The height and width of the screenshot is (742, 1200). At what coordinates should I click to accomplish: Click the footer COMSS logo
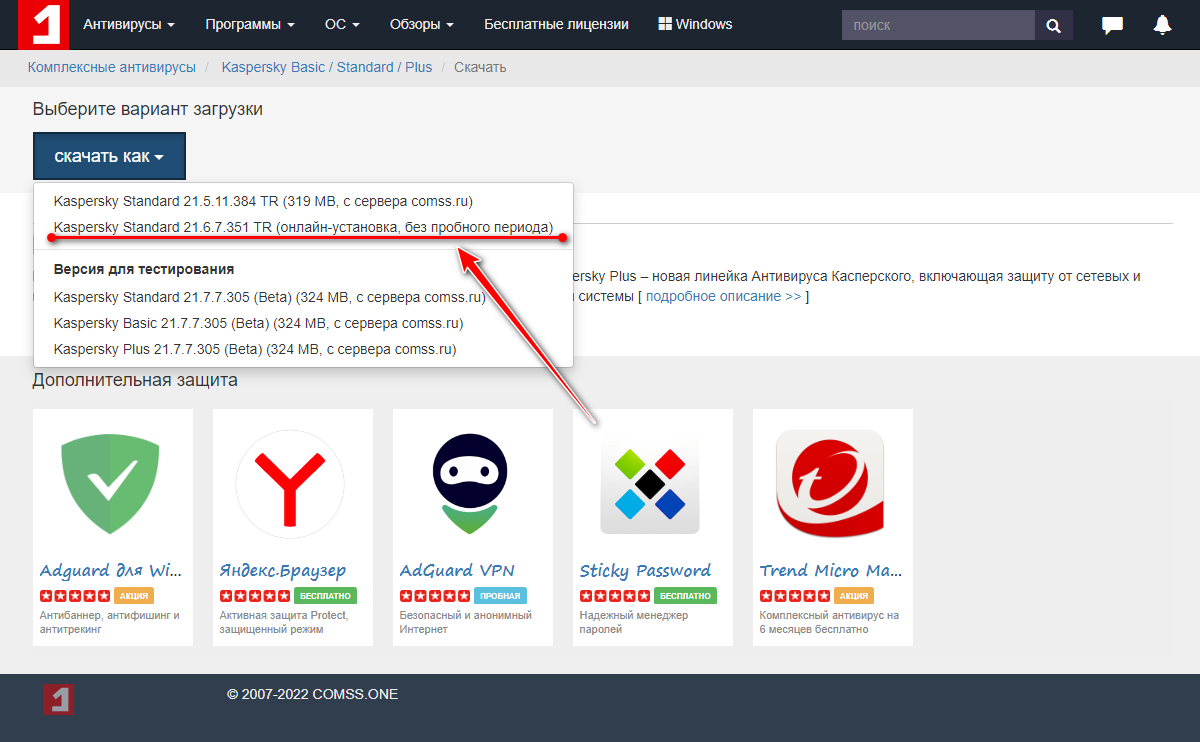tap(59, 699)
